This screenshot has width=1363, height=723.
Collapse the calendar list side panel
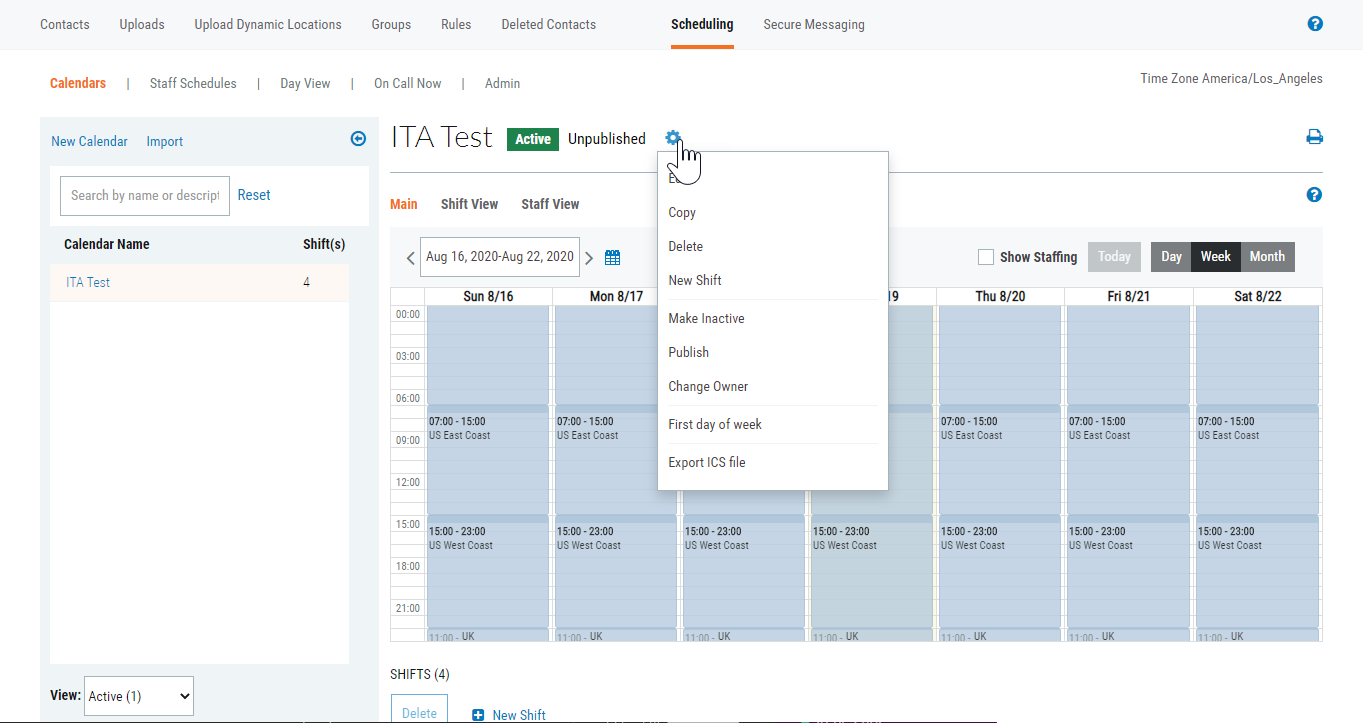[358, 140]
